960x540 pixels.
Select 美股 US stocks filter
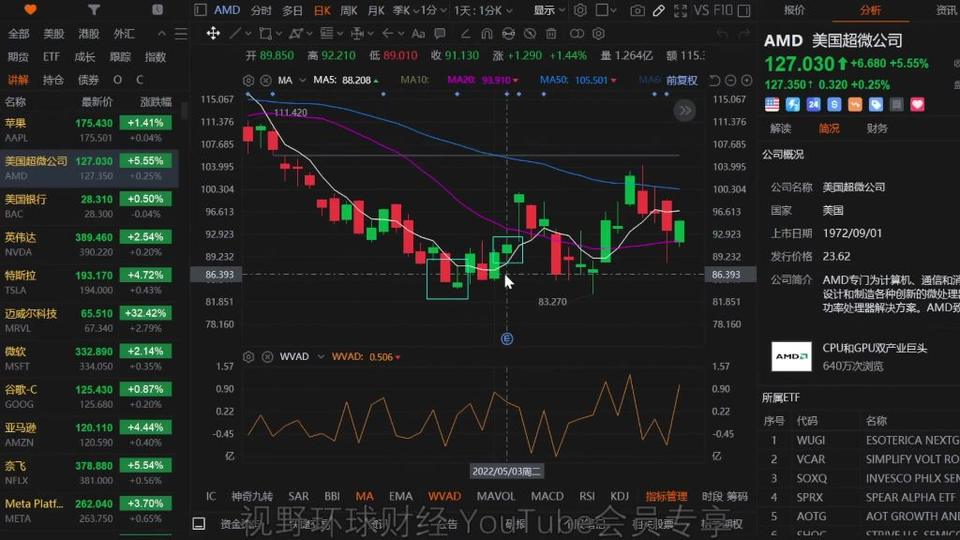pos(53,34)
